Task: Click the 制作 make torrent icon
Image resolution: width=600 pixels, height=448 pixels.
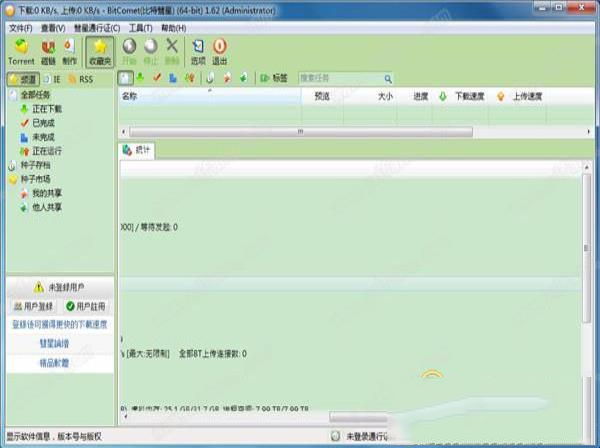Action: pos(69,51)
